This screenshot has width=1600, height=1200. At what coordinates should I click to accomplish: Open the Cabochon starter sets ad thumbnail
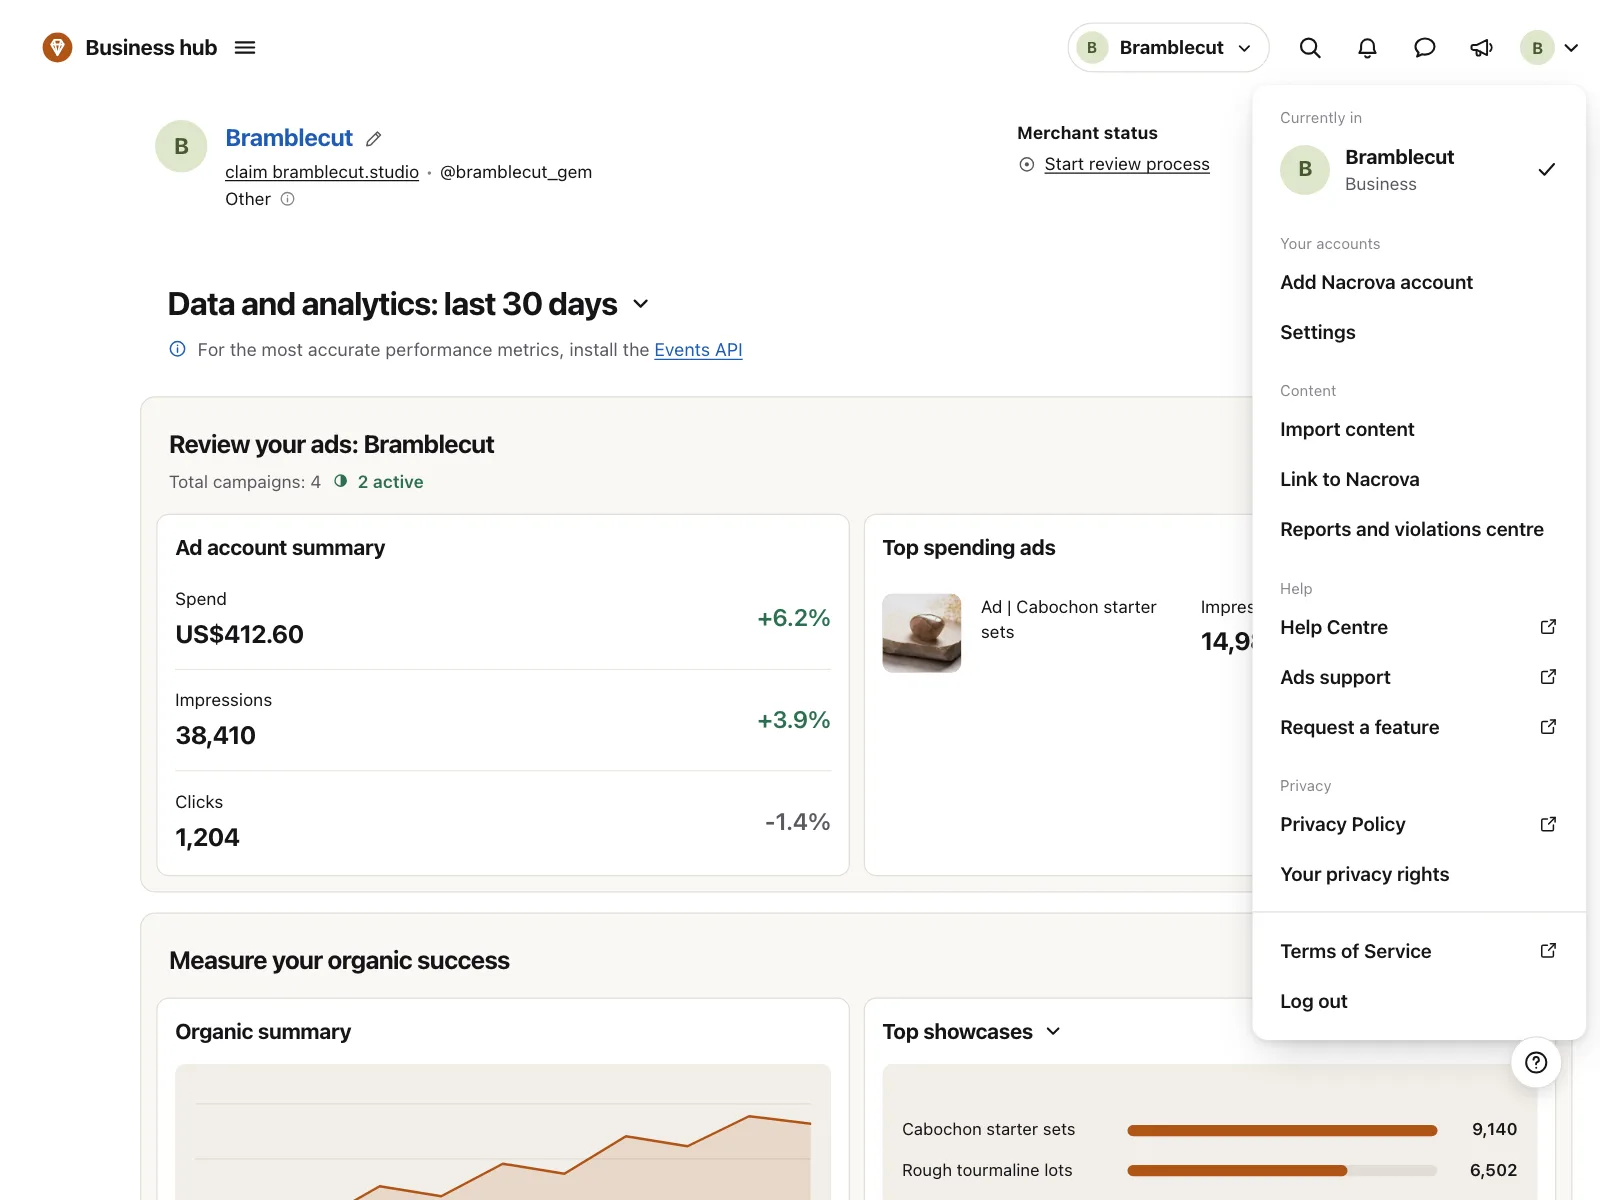click(x=921, y=633)
